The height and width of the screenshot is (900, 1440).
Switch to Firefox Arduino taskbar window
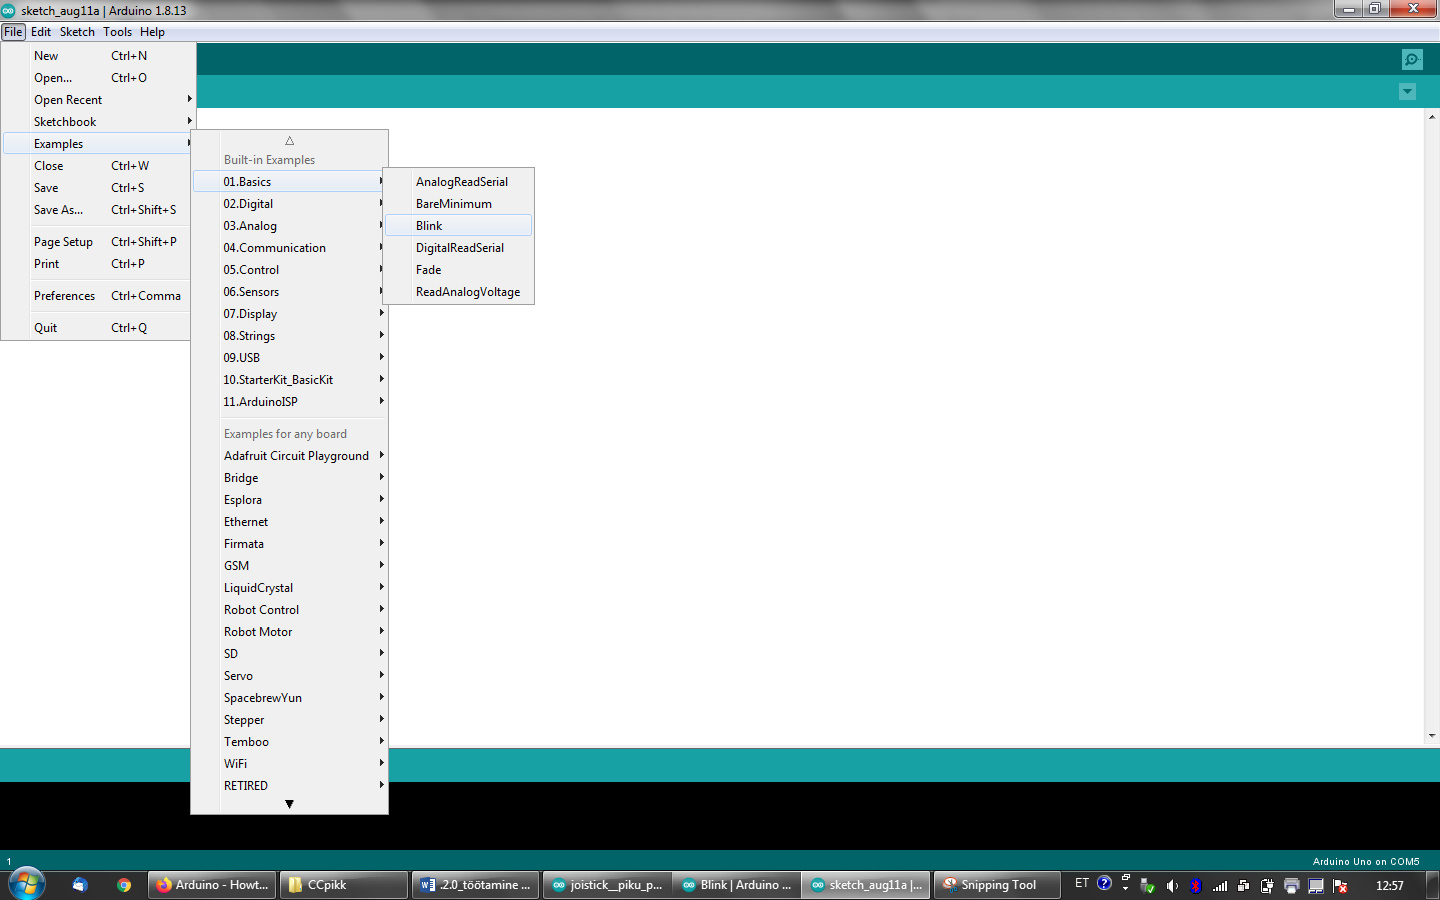(212, 885)
